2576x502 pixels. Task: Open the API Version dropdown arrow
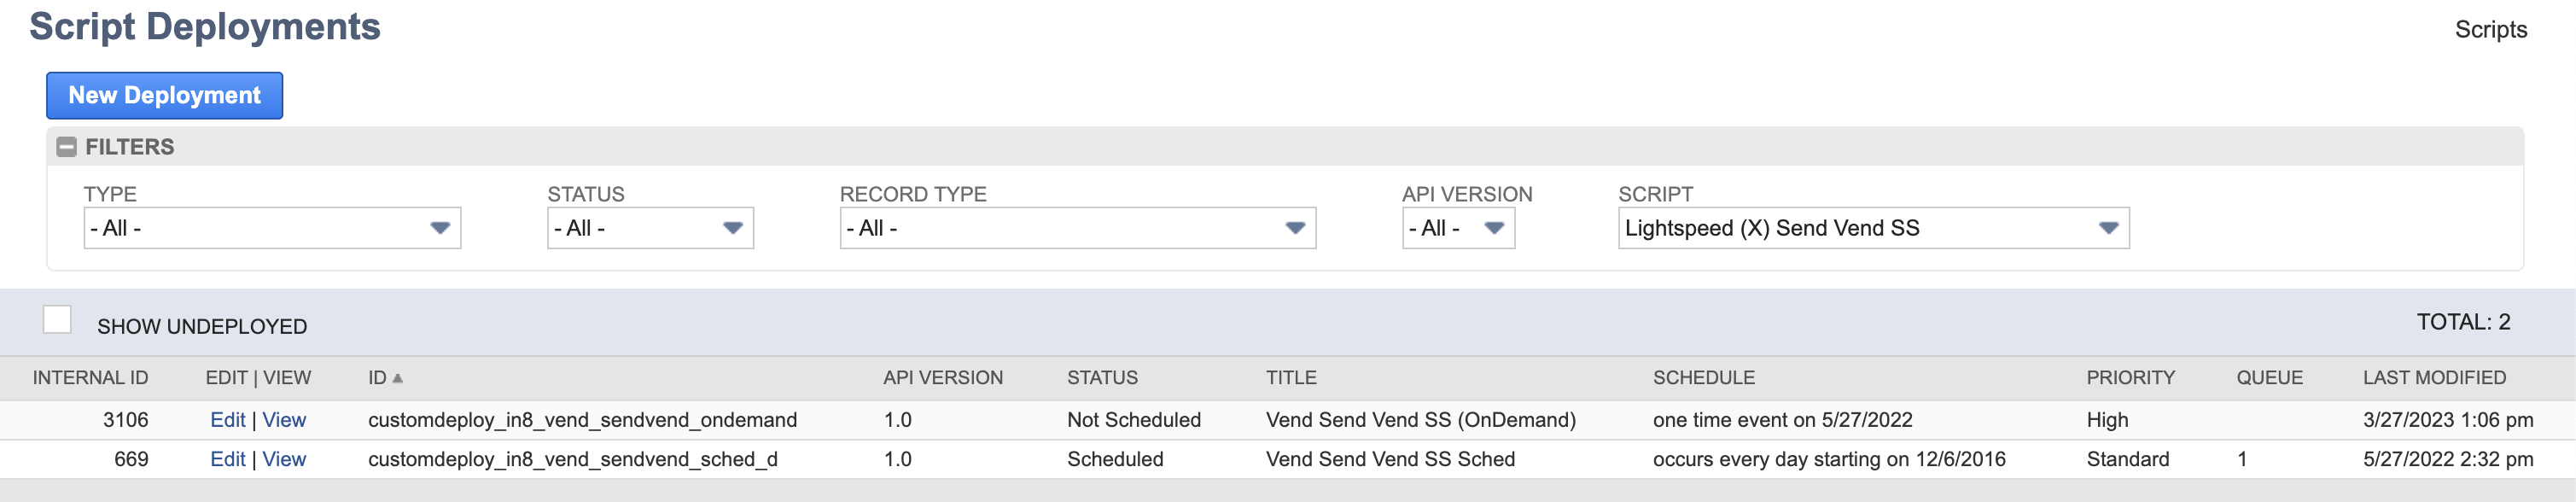click(1494, 228)
